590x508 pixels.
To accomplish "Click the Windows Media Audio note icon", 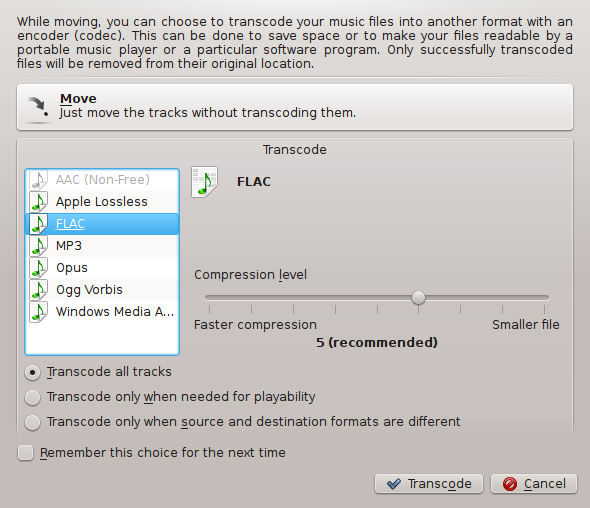I will [39, 312].
